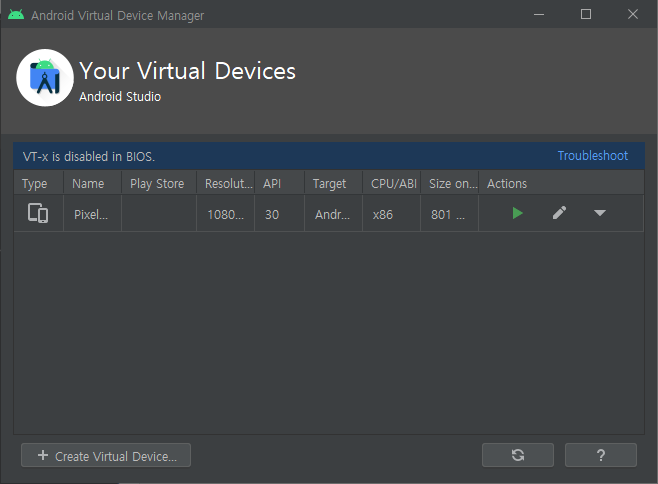Sort by the Size on Disk column header
Viewport: 658px width, 484px height.
pos(449,183)
